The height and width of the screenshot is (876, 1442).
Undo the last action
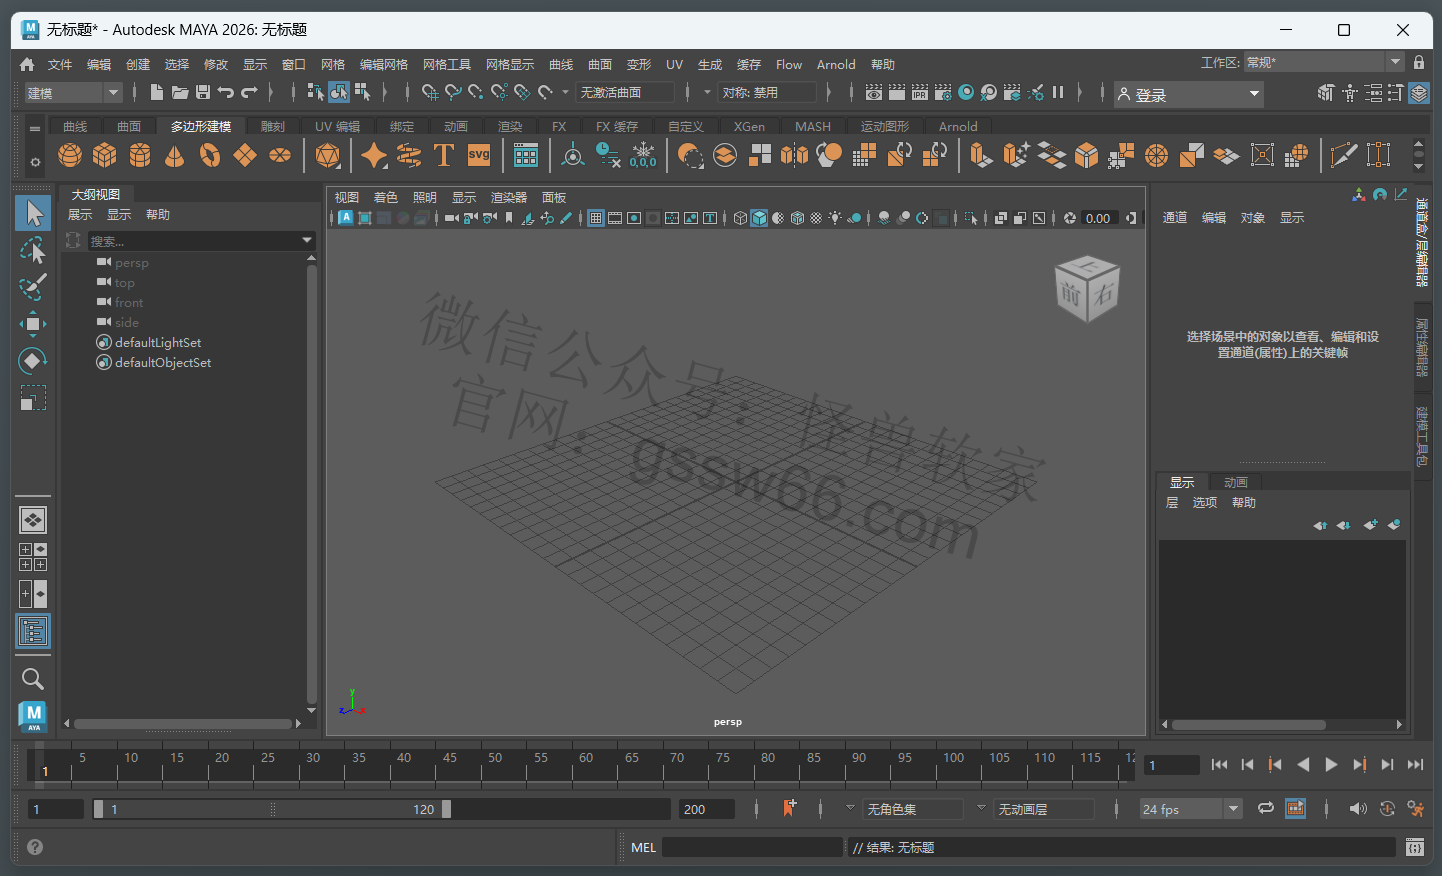point(226,92)
